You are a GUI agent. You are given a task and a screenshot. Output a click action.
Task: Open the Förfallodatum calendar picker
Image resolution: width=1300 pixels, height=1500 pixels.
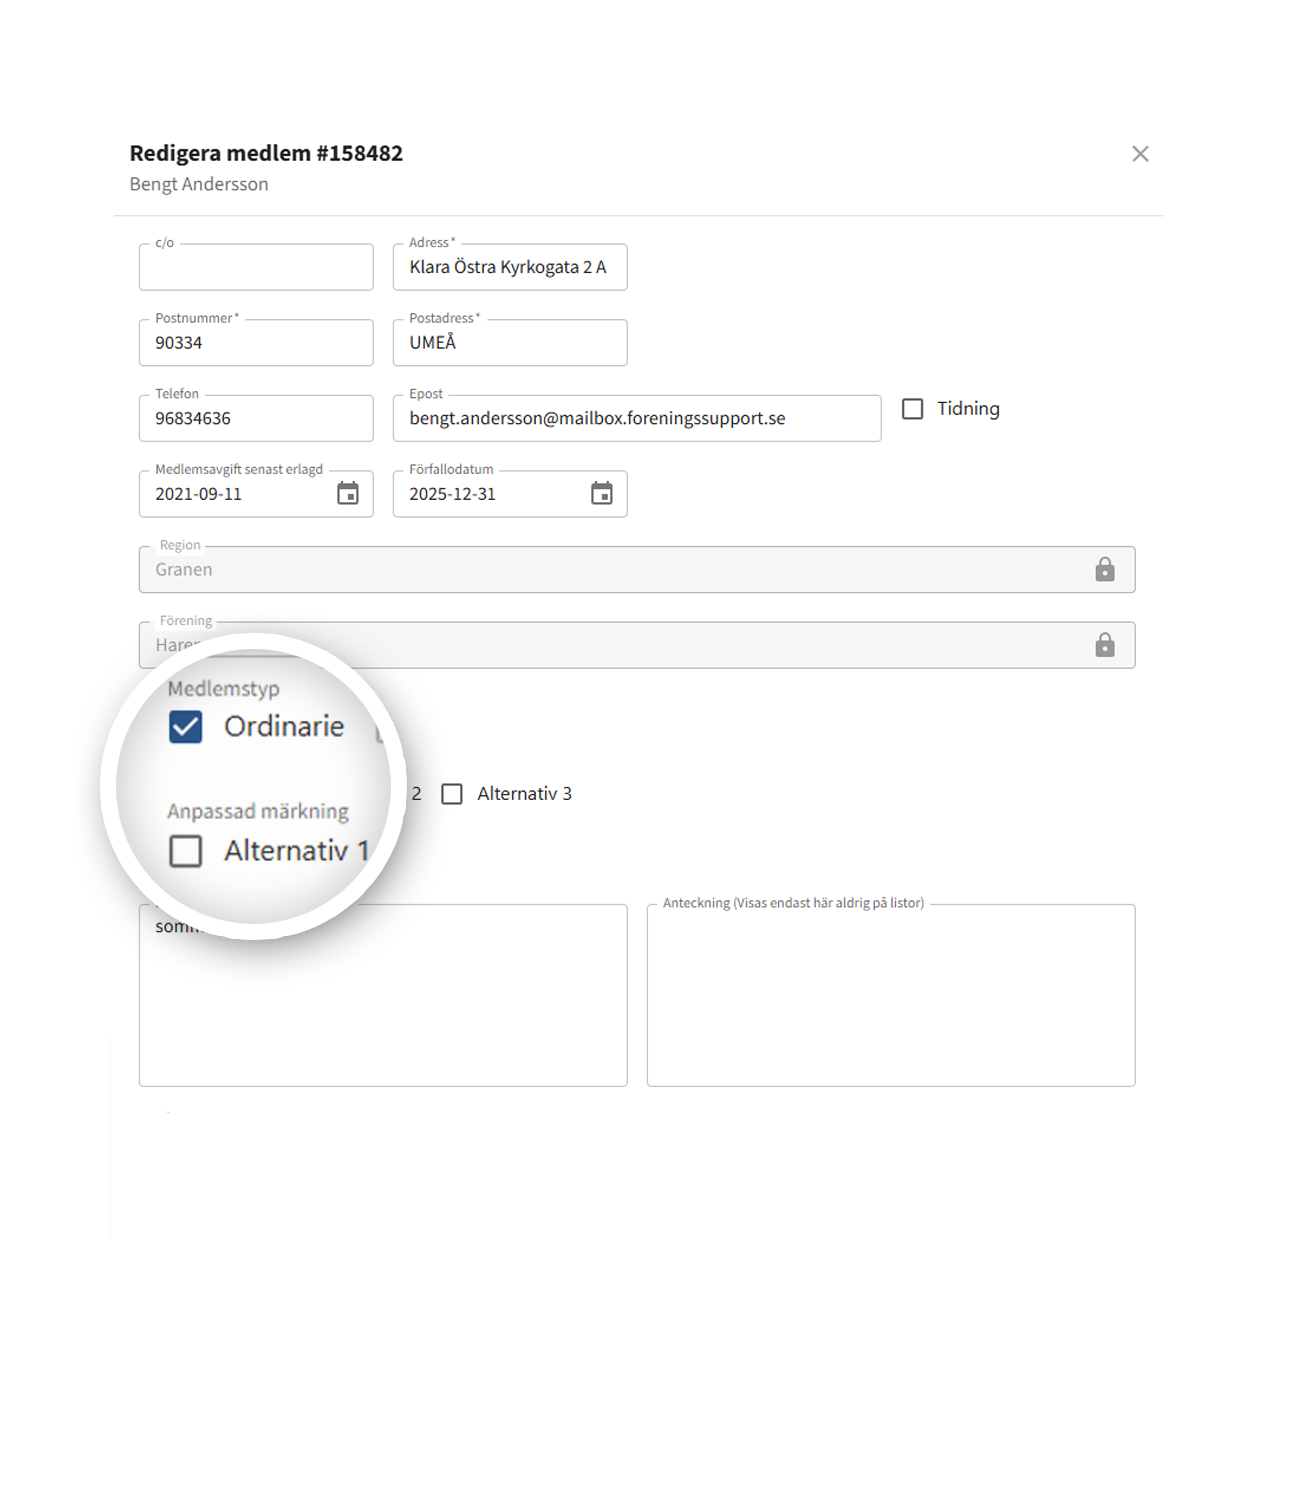pos(602,494)
